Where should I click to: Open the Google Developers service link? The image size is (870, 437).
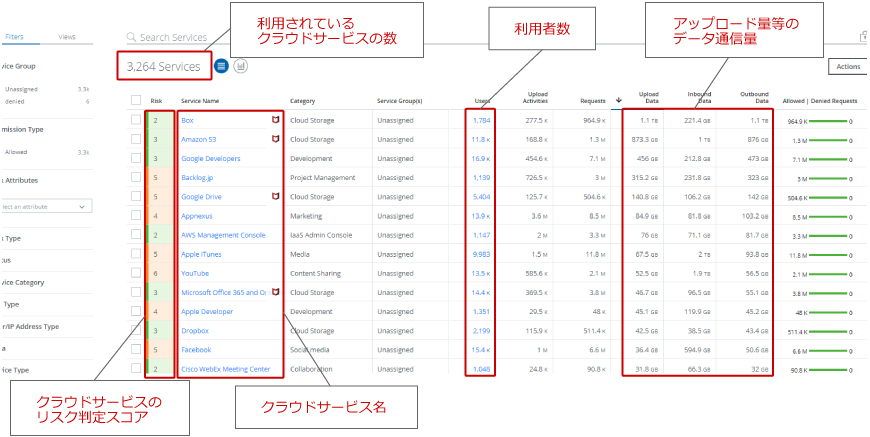[x=211, y=159]
